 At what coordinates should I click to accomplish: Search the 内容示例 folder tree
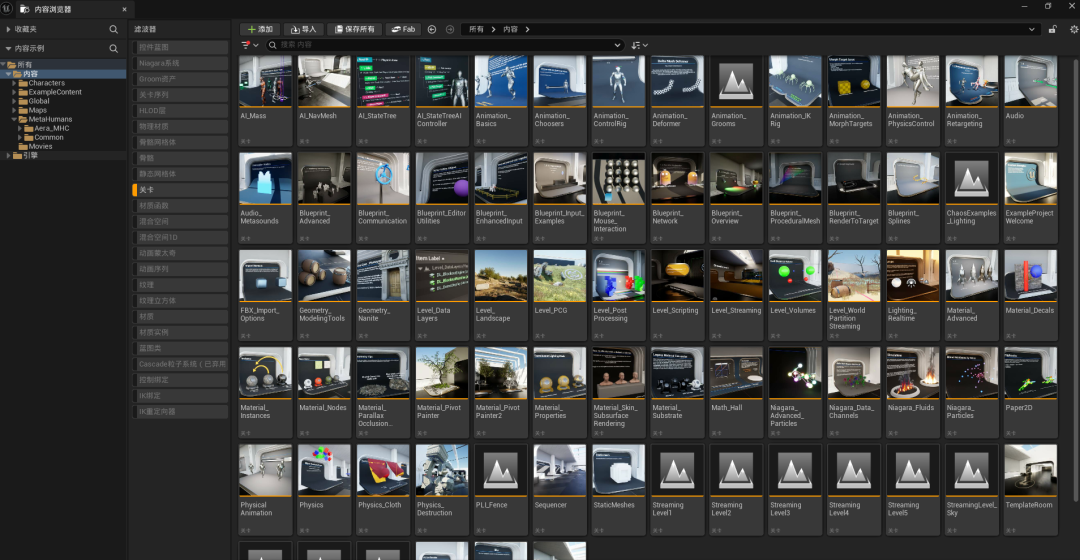click(114, 49)
